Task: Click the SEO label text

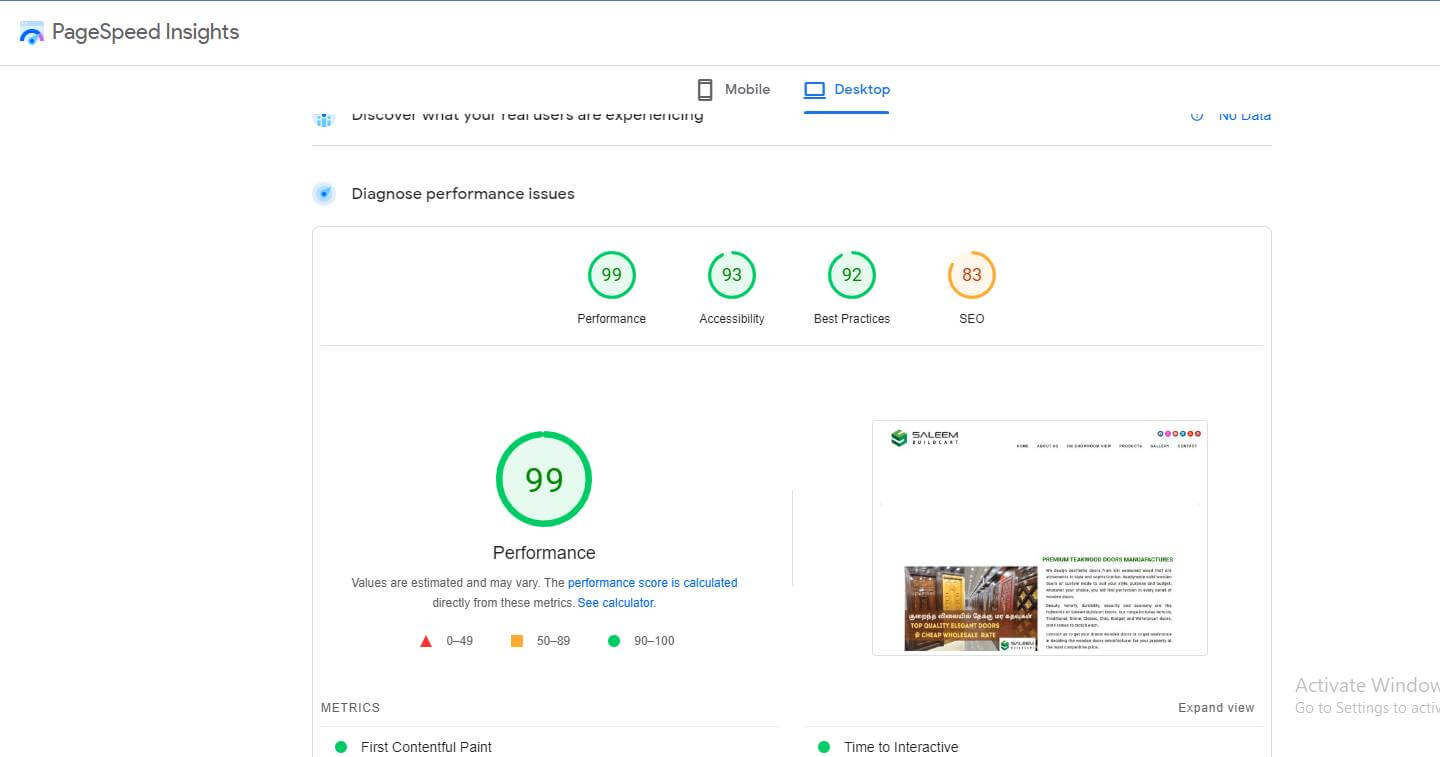Action: (972, 319)
